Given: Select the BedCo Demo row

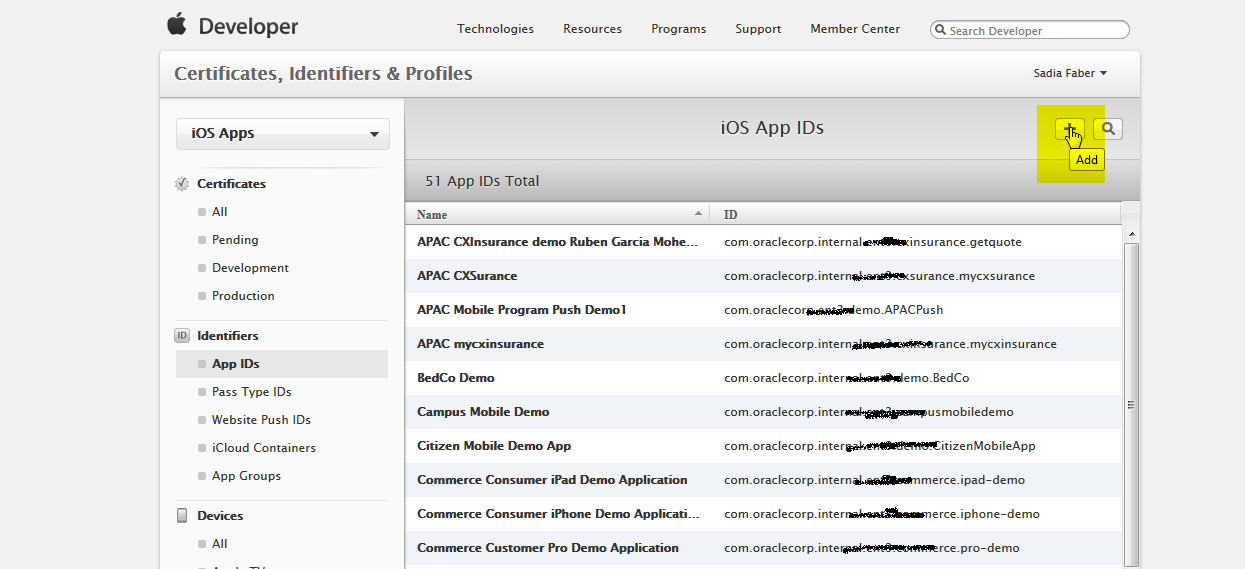Looking at the screenshot, I should click(x=763, y=378).
